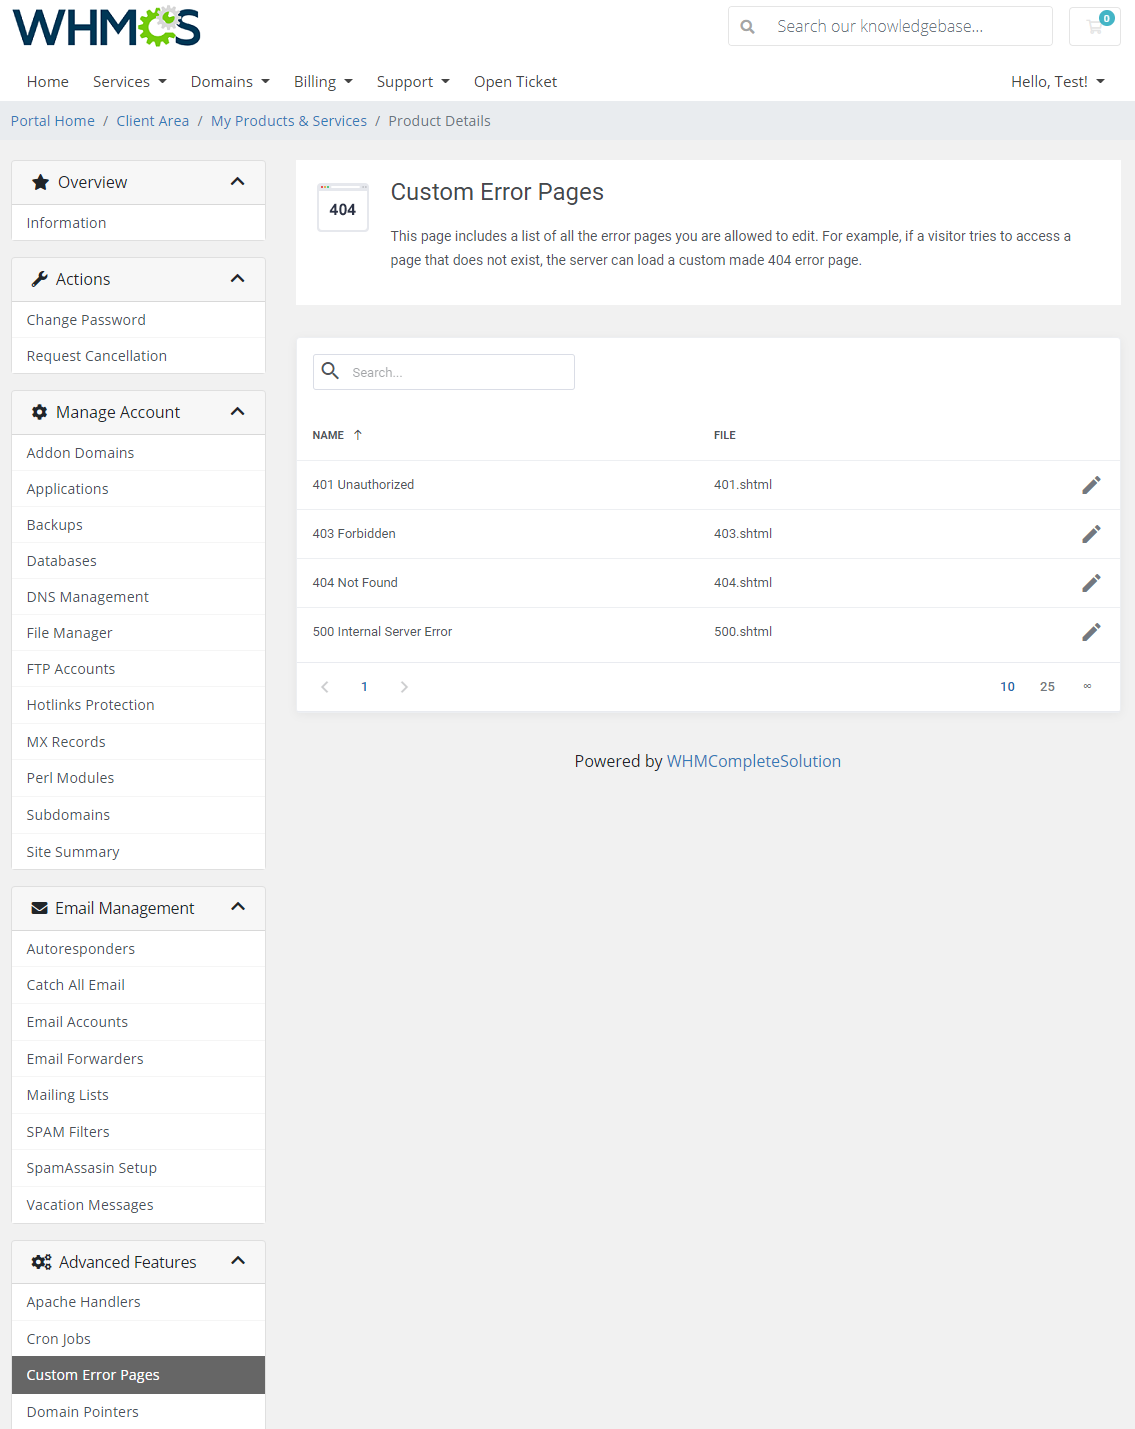Open the Billing dropdown menu

(x=322, y=81)
